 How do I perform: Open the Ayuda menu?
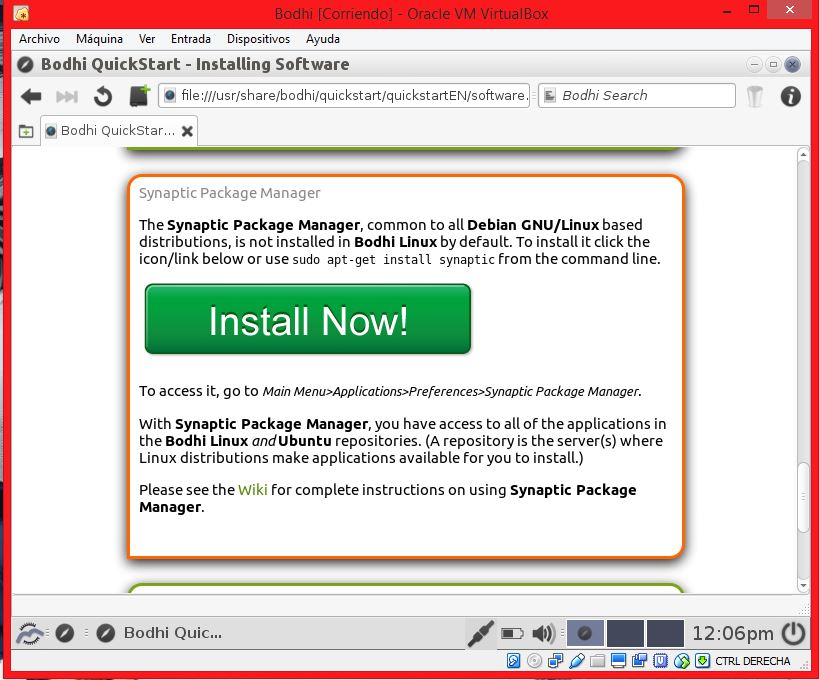click(323, 39)
